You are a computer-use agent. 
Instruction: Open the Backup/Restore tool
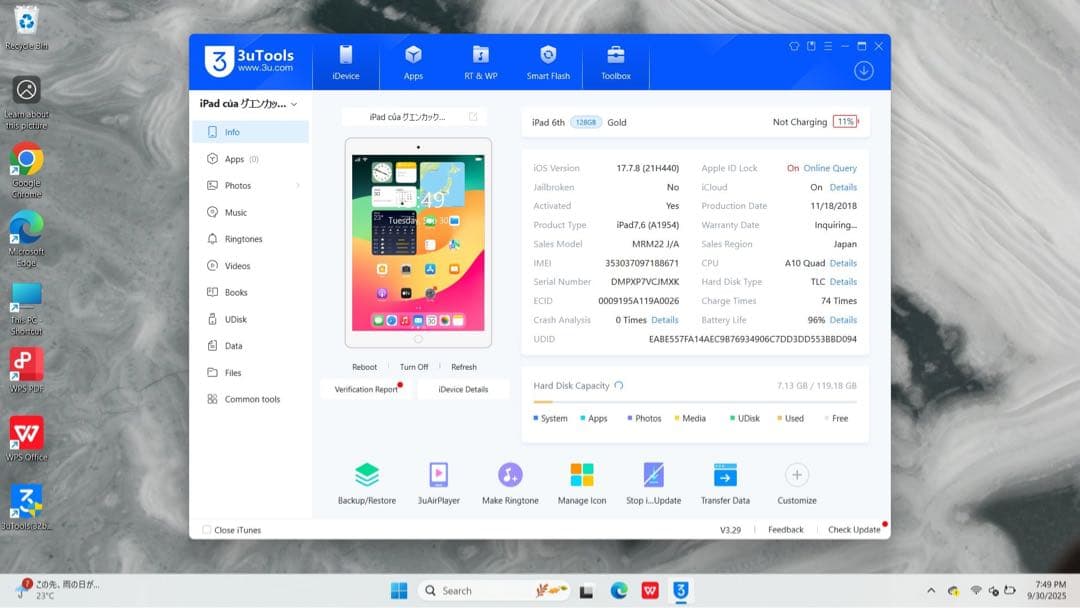(x=365, y=481)
